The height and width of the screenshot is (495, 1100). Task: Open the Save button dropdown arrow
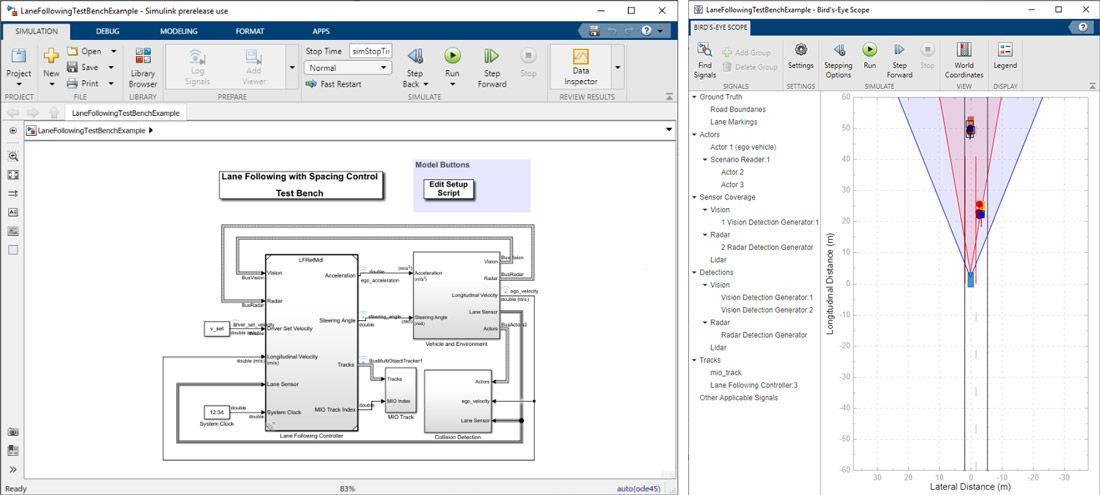point(111,67)
